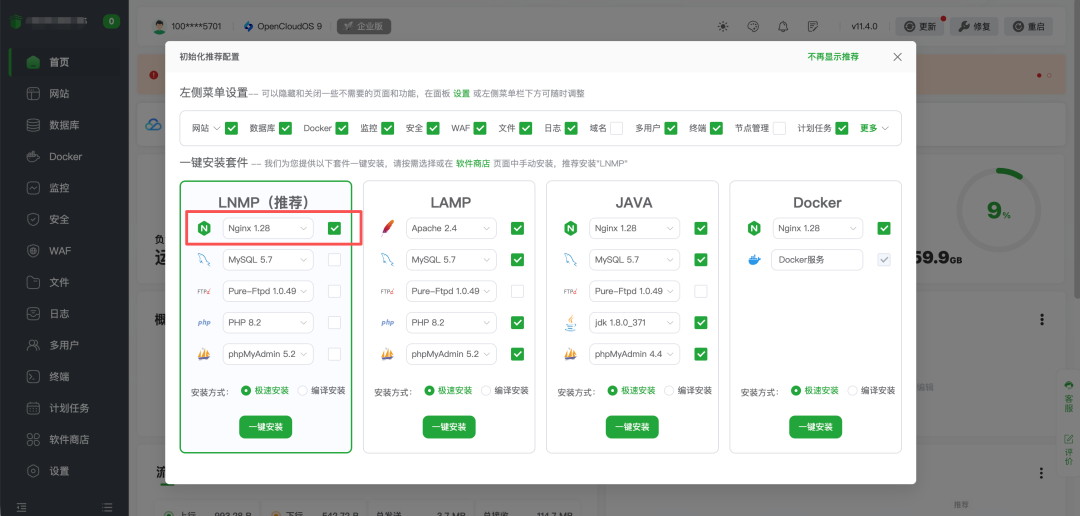Image resolution: width=1080 pixels, height=516 pixels.
Task: Enable the 域名 menu checkbox
Action: pyautogui.click(x=616, y=128)
